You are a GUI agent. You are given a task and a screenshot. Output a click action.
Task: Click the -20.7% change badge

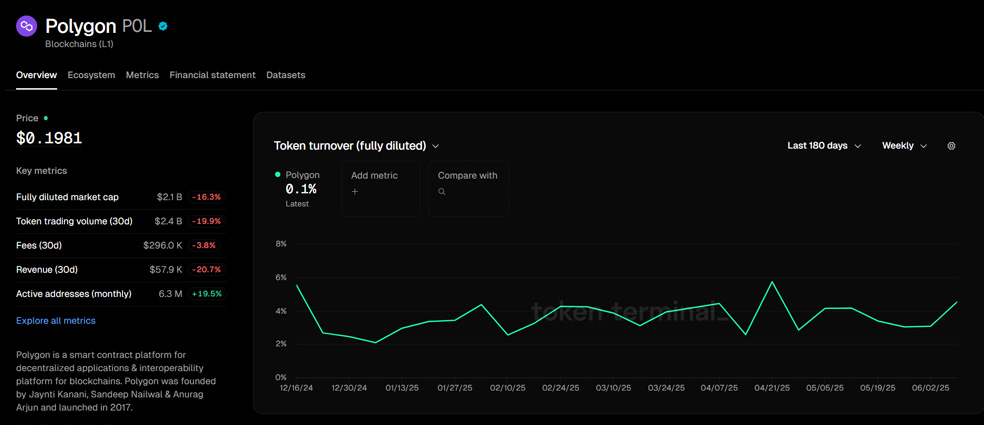(207, 269)
